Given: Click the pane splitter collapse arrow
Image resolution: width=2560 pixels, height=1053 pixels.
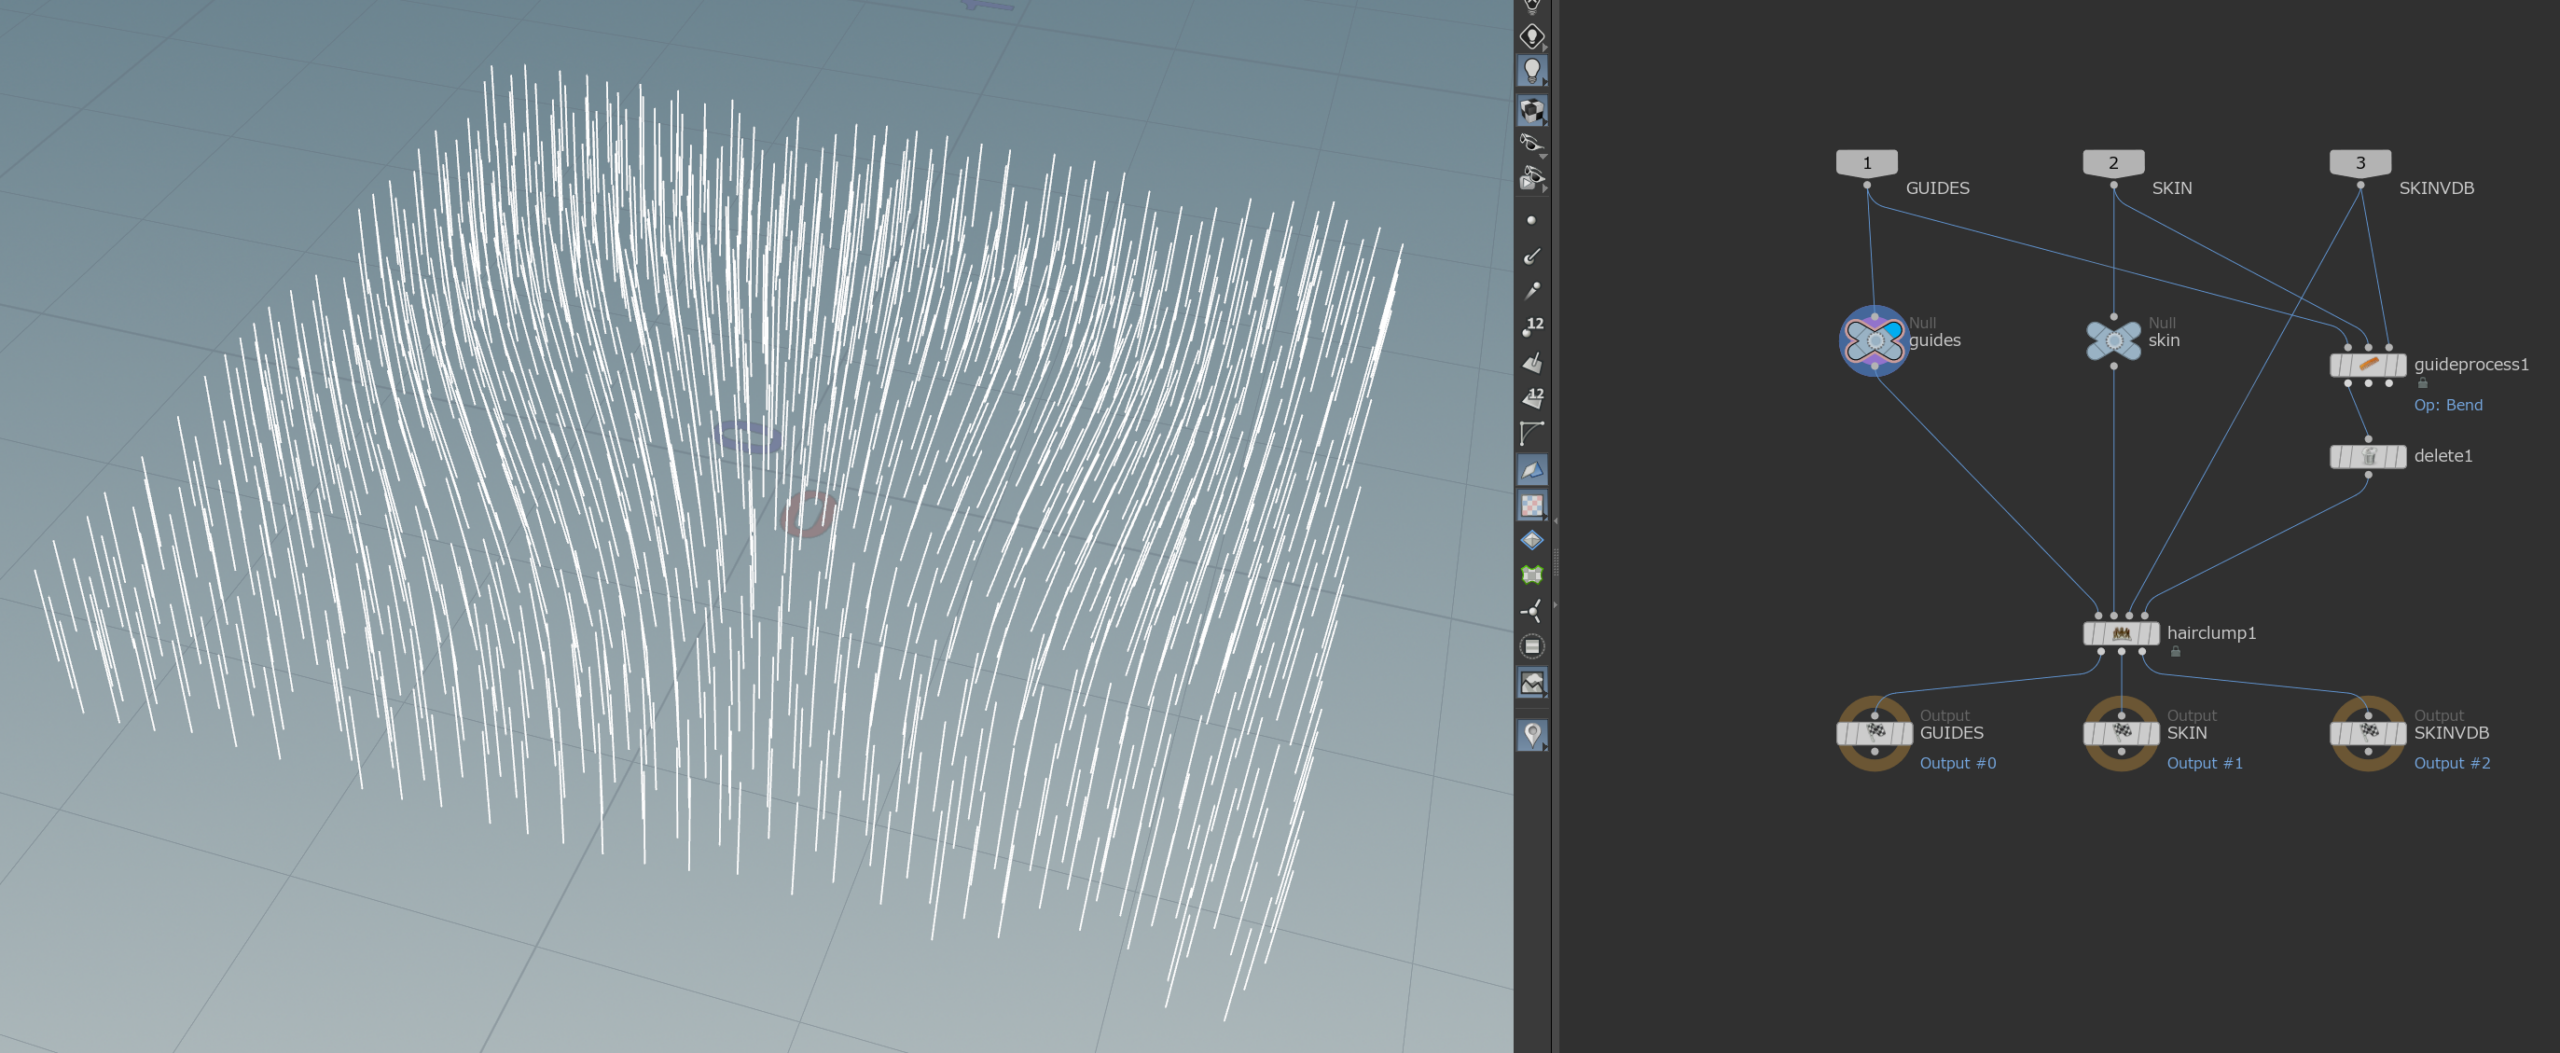Looking at the screenshot, I should point(1555,521).
